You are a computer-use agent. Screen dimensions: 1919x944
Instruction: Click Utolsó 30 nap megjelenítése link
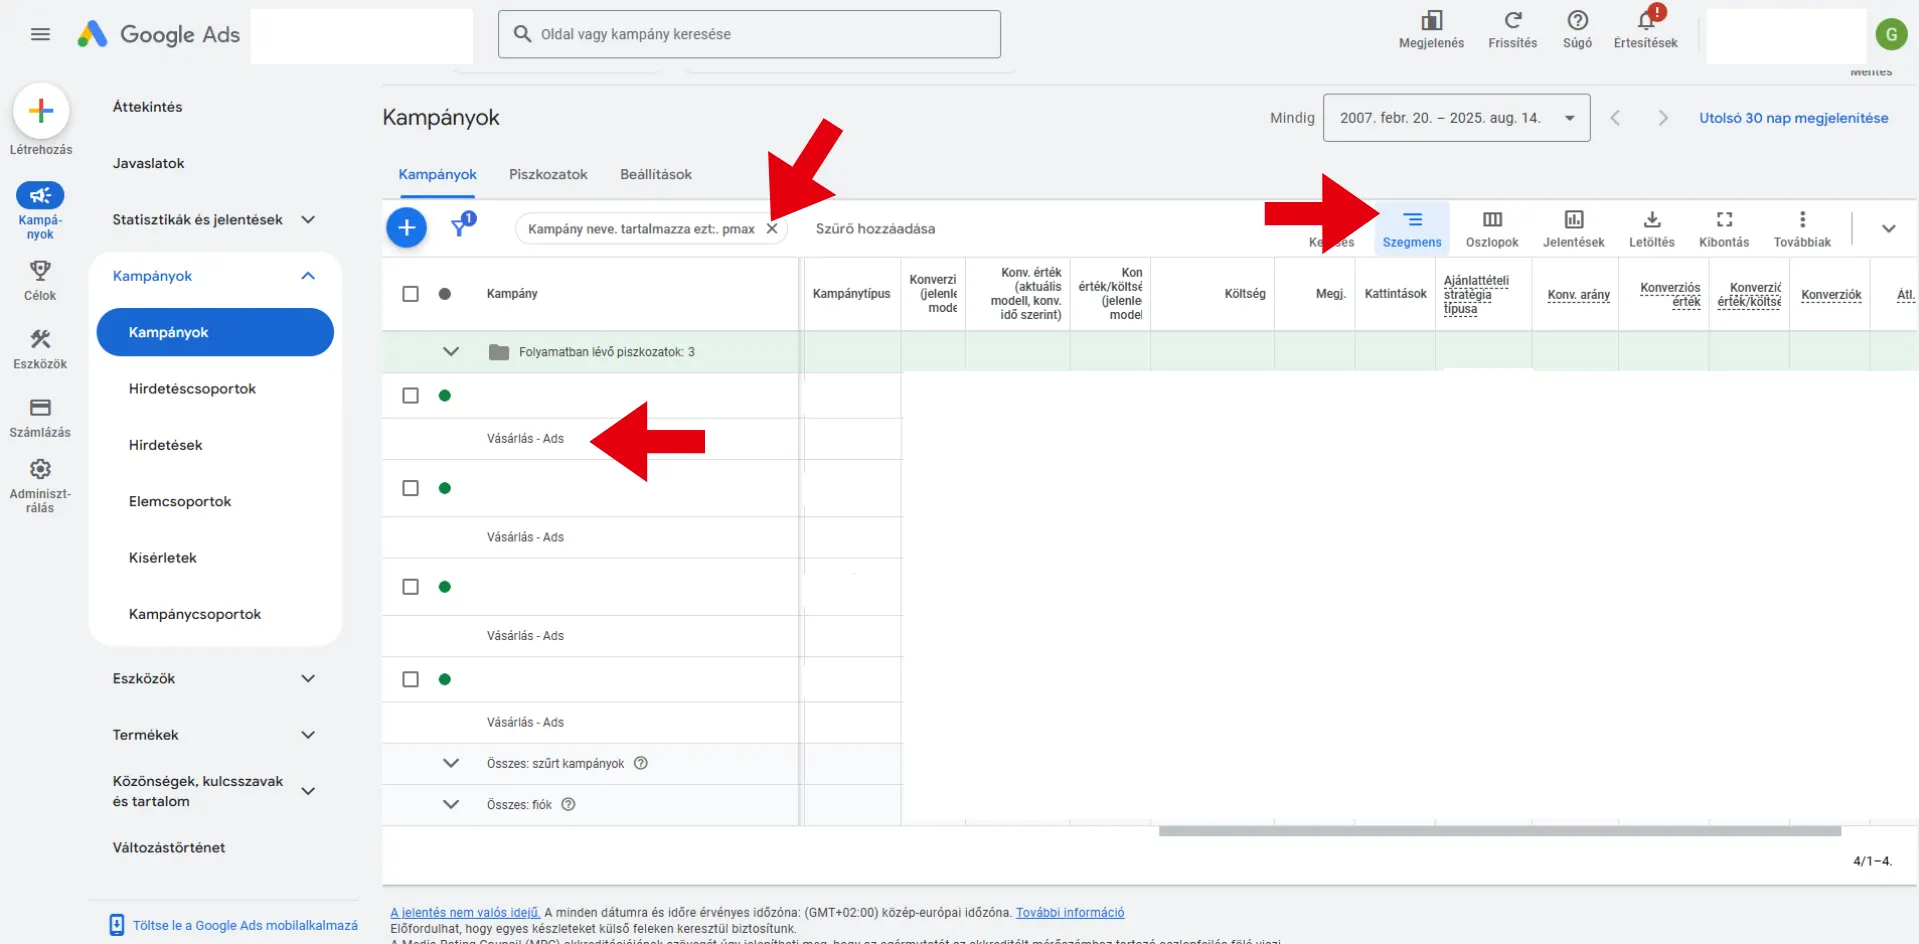point(1793,118)
